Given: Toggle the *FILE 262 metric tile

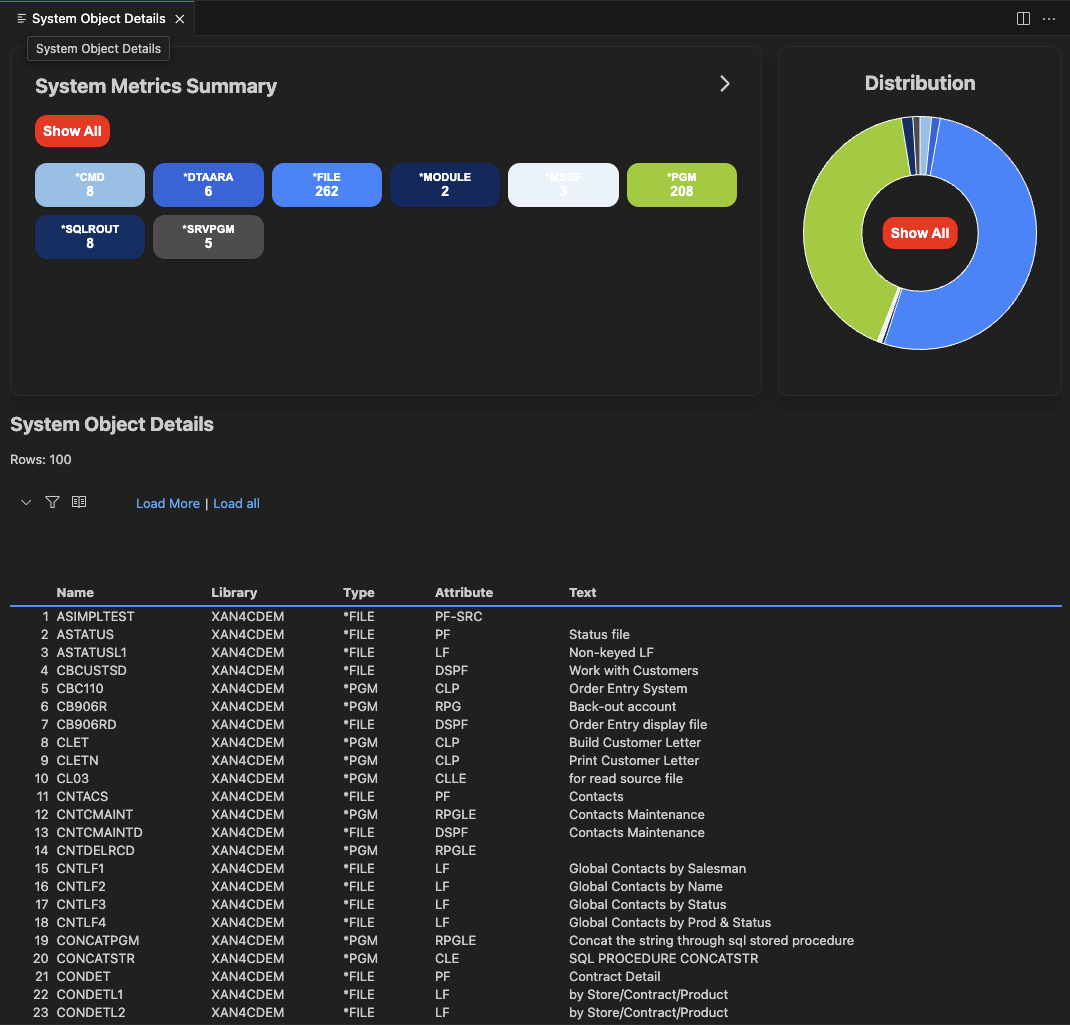Looking at the screenshot, I should pyautogui.click(x=327, y=185).
